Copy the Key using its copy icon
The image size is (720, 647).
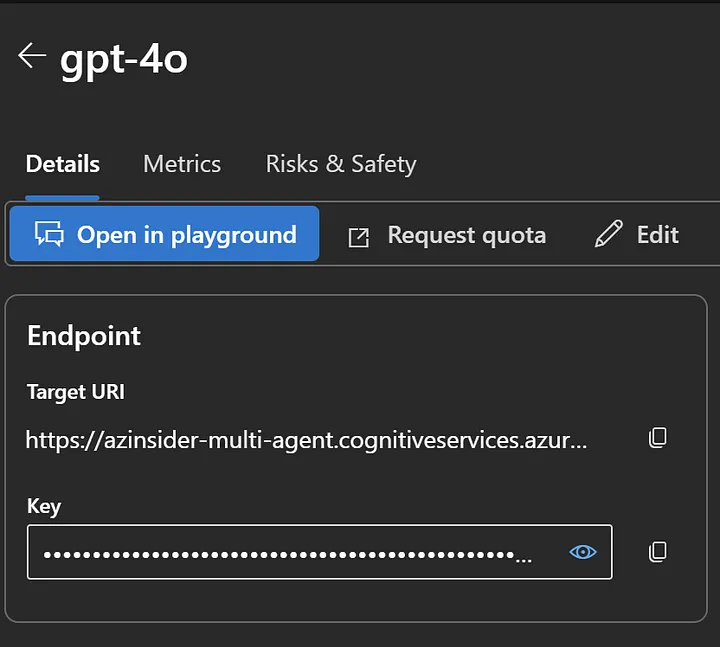657,551
